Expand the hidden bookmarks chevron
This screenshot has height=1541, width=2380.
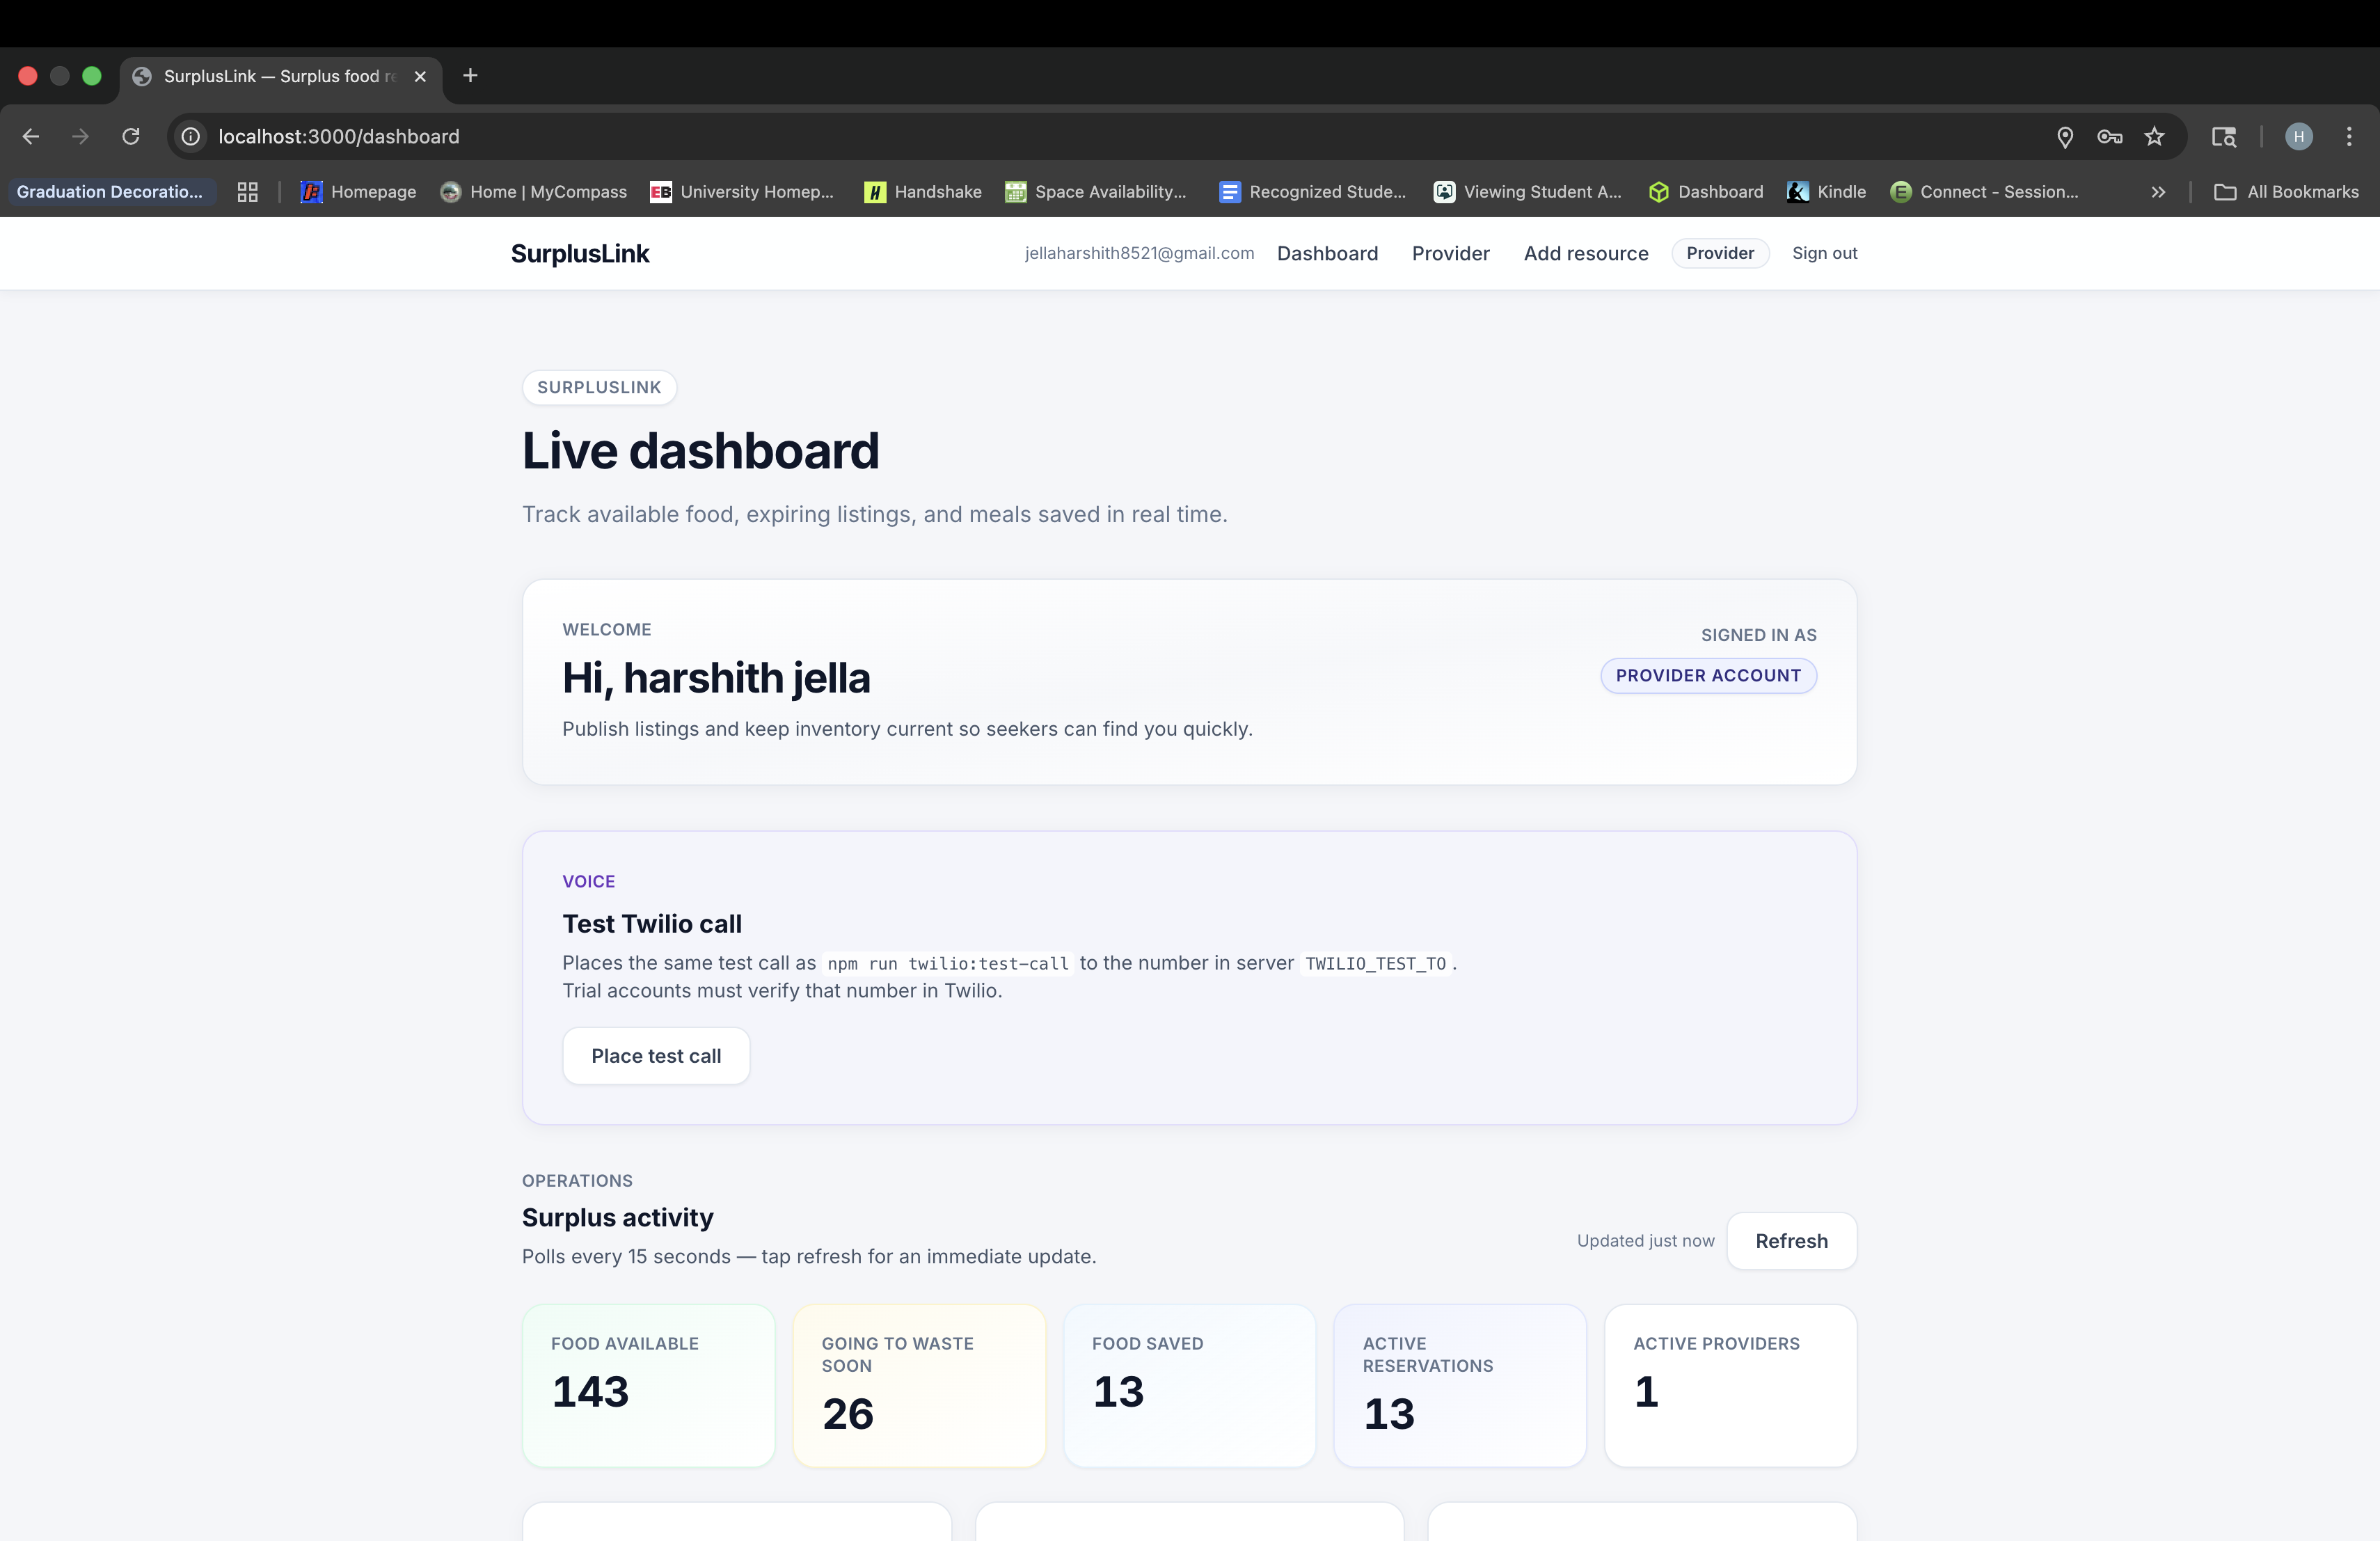(x=2158, y=192)
